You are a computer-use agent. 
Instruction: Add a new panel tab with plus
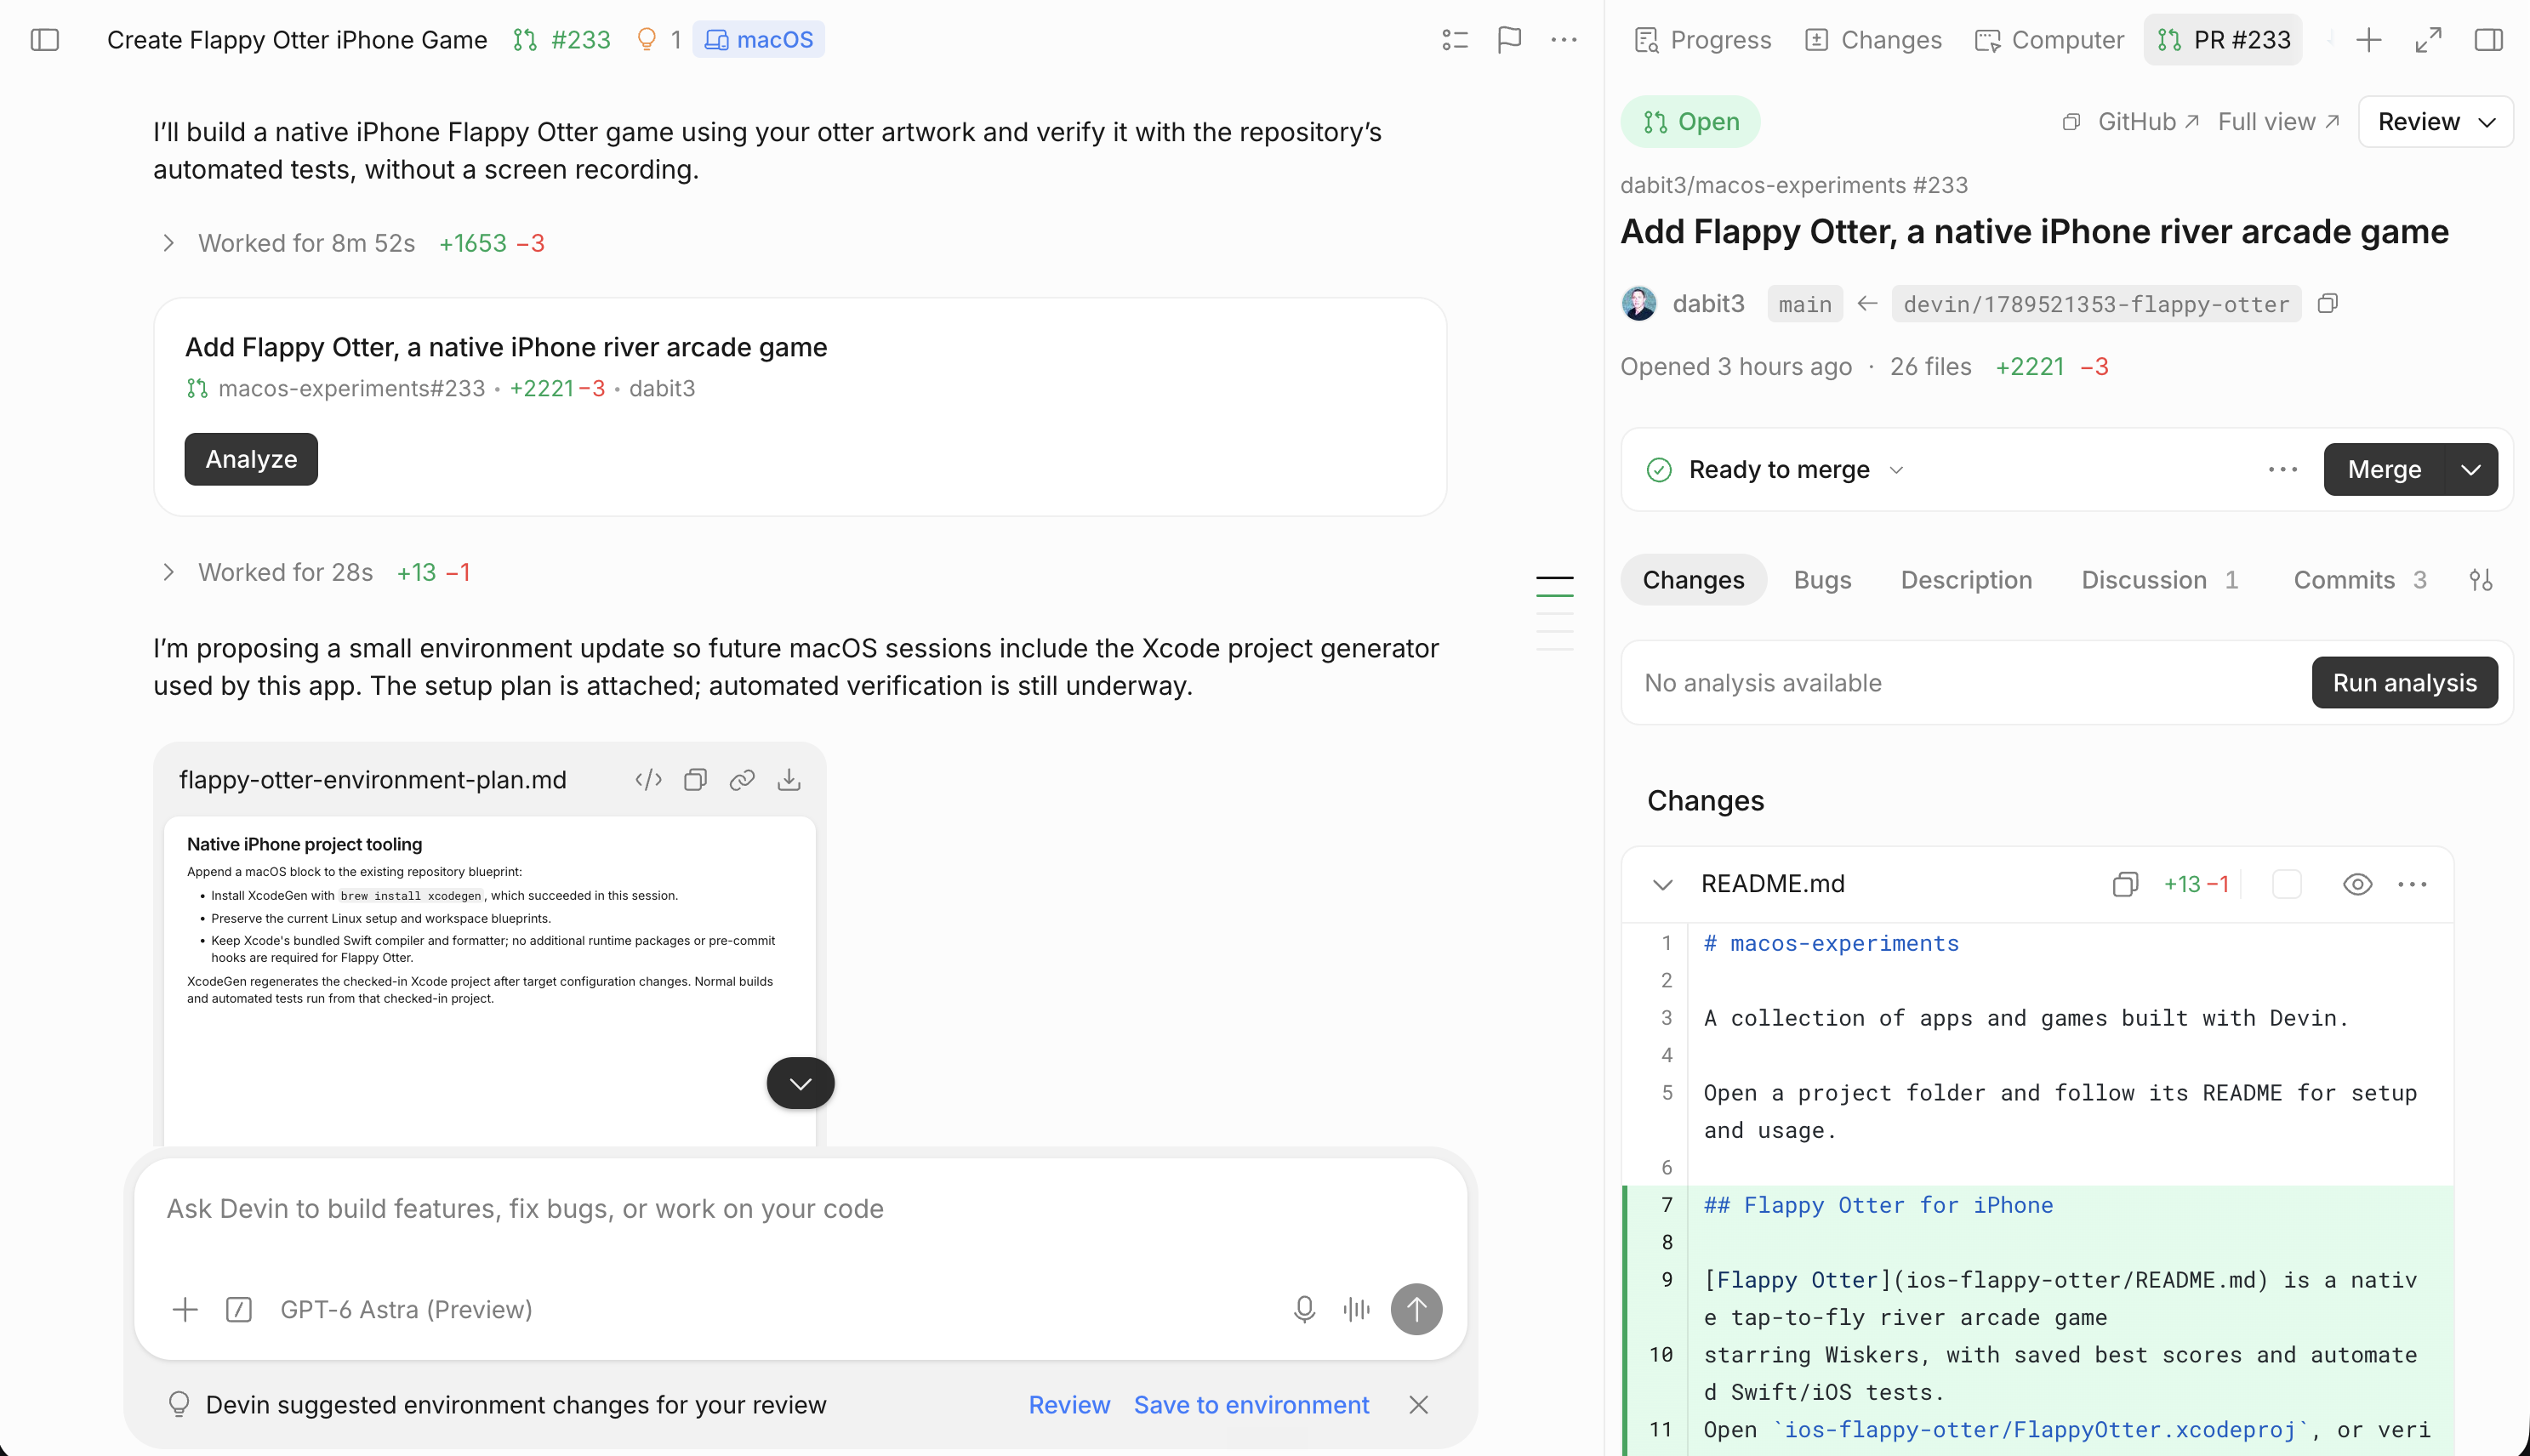coord(2369,40)
